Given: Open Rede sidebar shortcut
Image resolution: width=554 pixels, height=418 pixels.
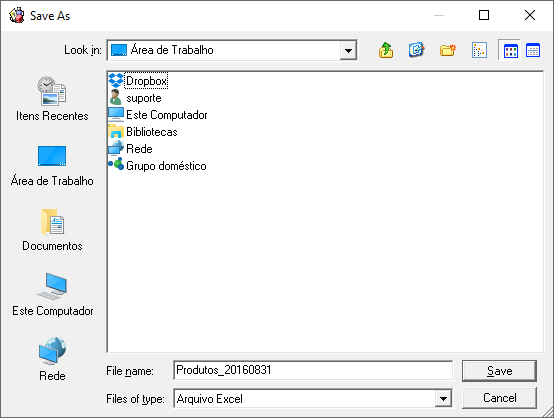Looking at the screenshot, I should click(52, 359).
